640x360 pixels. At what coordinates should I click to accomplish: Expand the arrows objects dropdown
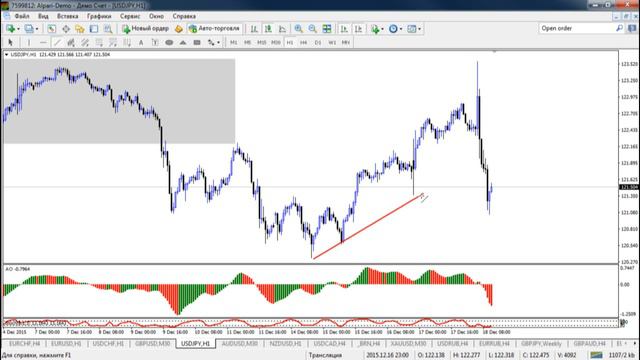[218, 42]
